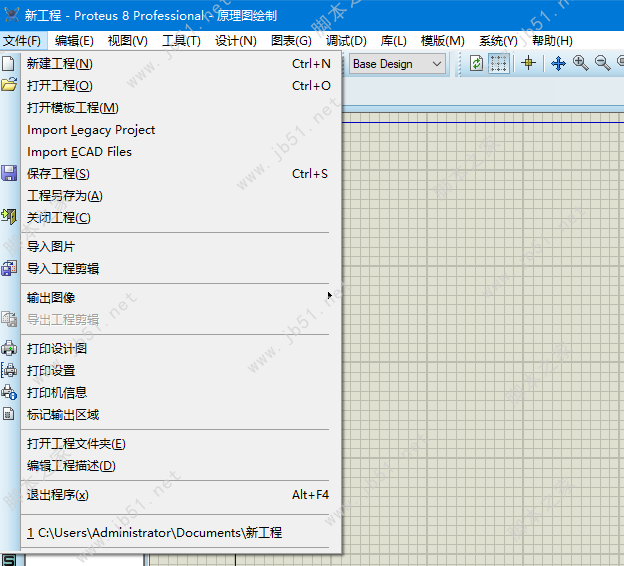Click the false origin crosshair icon
Viewport: 624px width, 566px height.
(528, 63)
